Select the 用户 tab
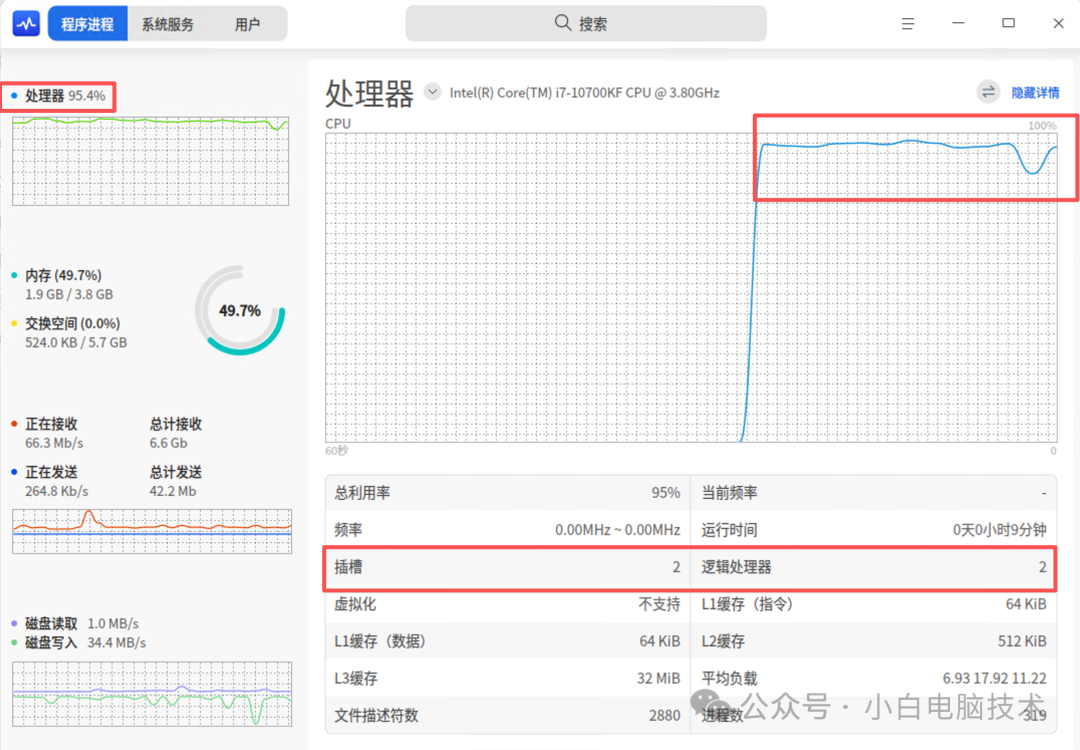 (x=247, y=24)
